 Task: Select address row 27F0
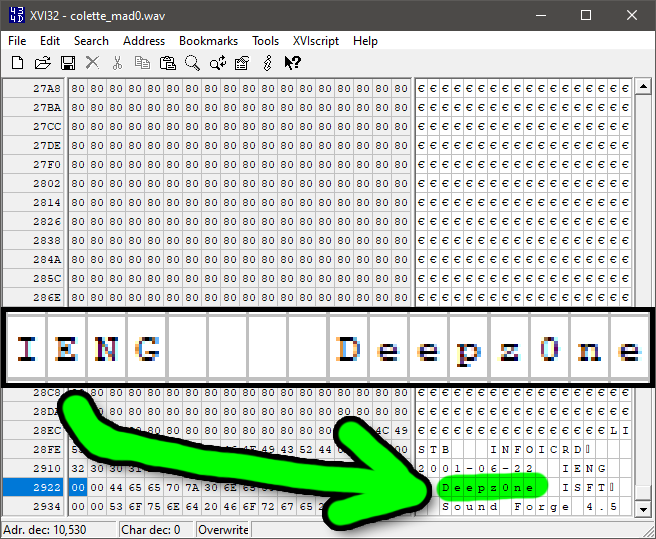(33, 164)
